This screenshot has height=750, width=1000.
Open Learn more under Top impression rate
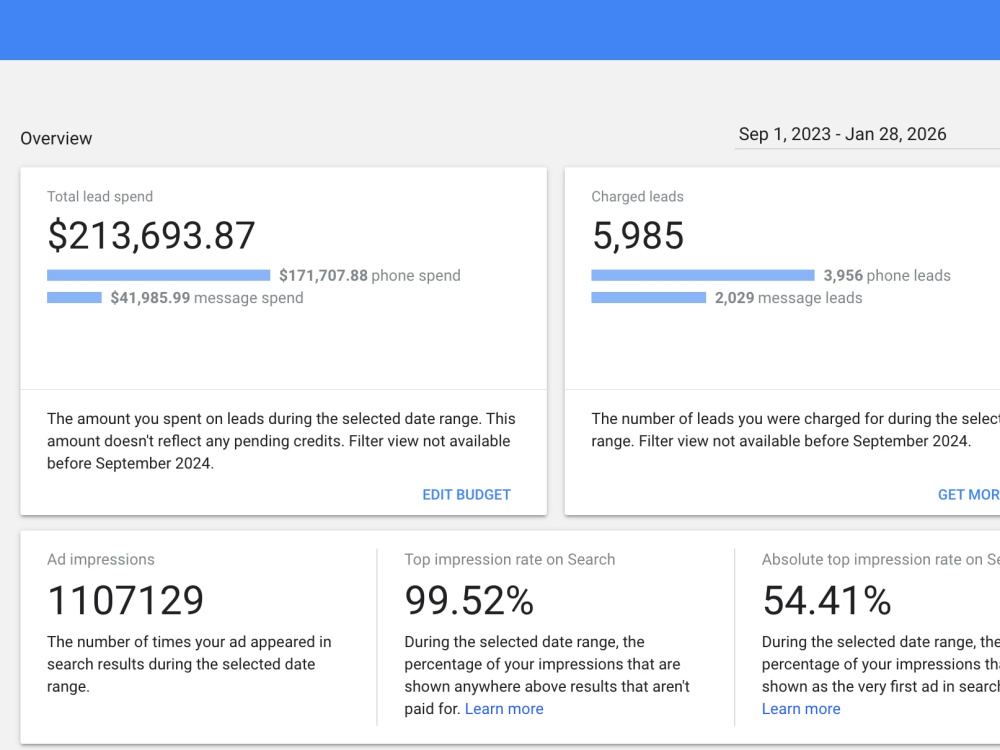click(x=504, y=709)
